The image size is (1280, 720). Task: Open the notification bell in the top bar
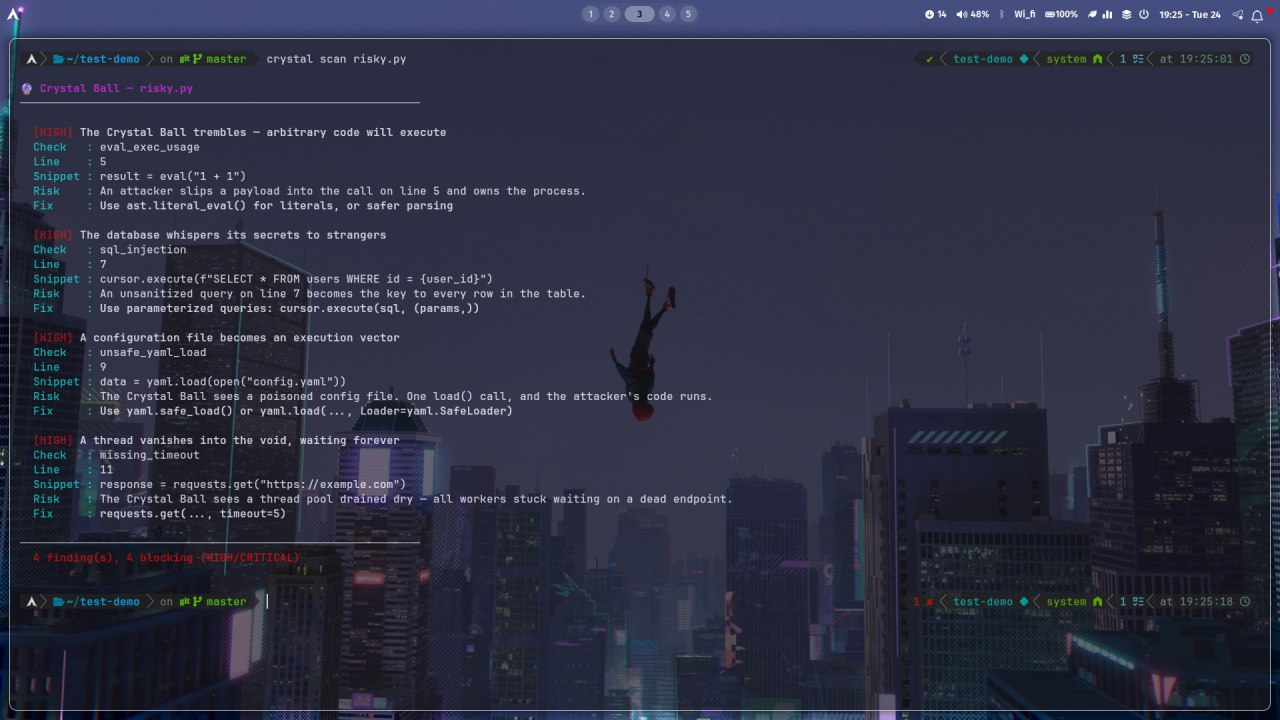click(1258, 14)
